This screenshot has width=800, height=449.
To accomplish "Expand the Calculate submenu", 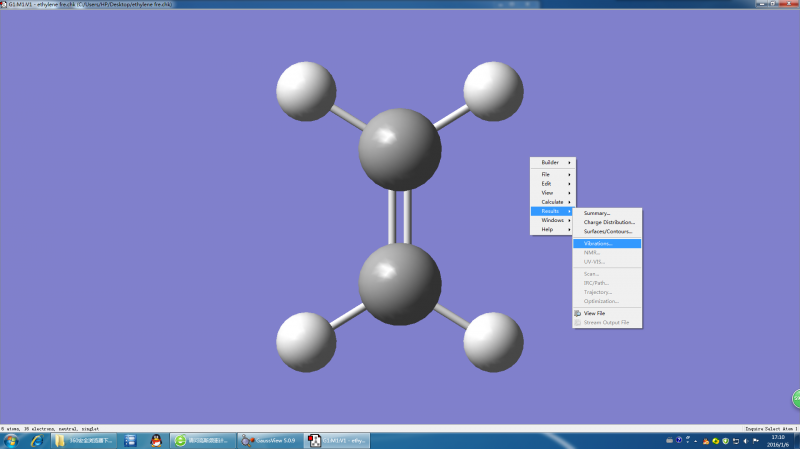I will coord(552,202).
